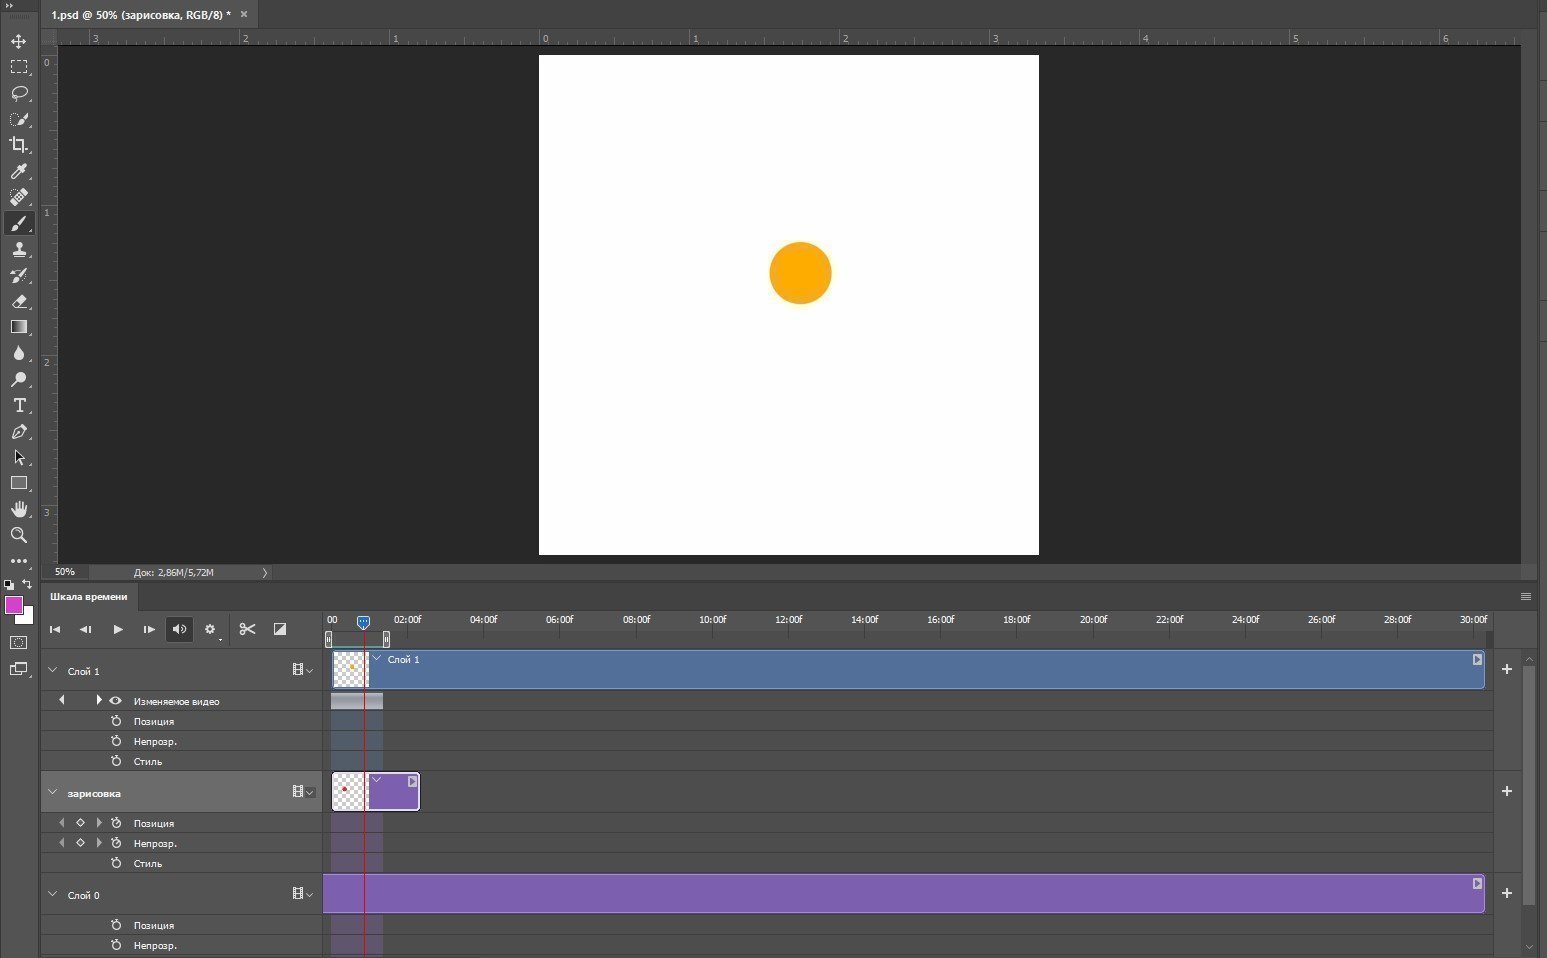Select the Move tool
1547x958 pixels.
19,41
